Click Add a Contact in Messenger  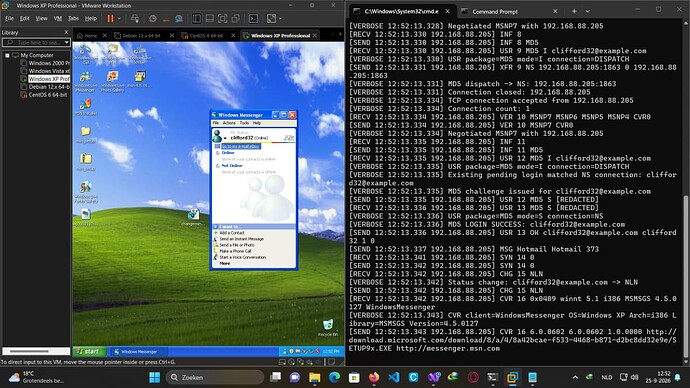(232, 233)
